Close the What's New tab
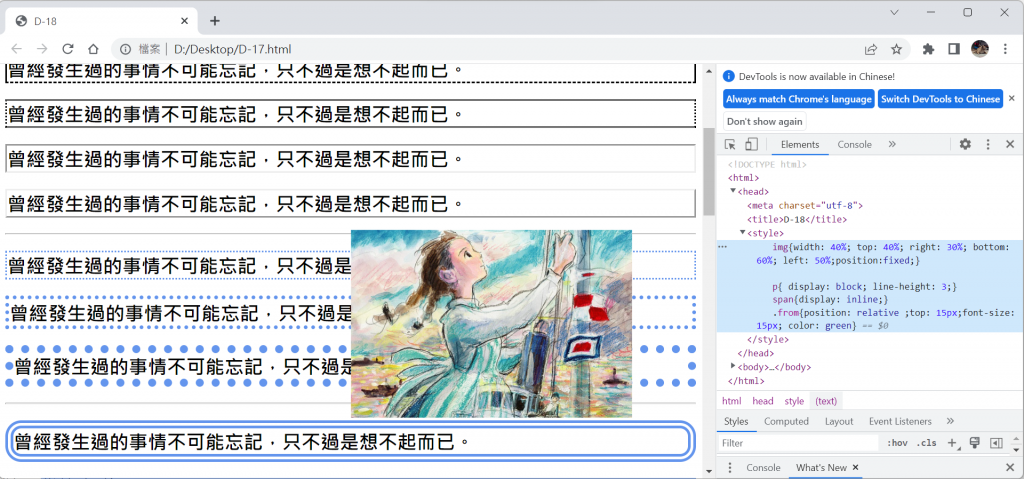This screenshot has width=1024, height=479. (x=856, y=468)
